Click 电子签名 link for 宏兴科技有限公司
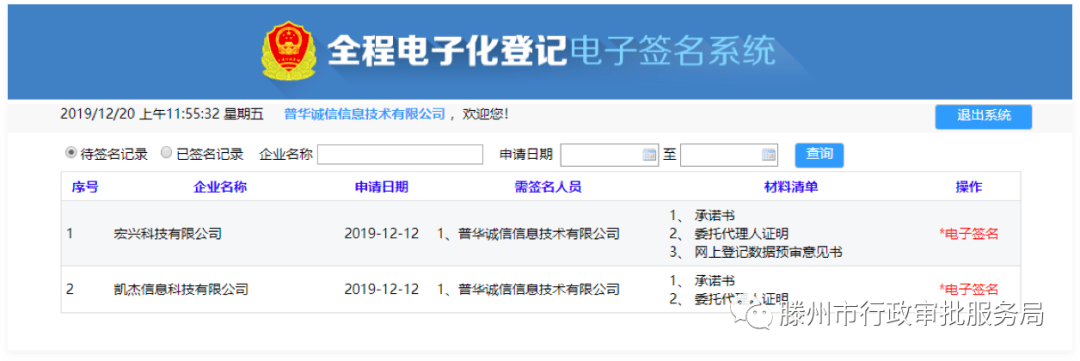This screenshot has height=361, width=1080. (968, 234)
